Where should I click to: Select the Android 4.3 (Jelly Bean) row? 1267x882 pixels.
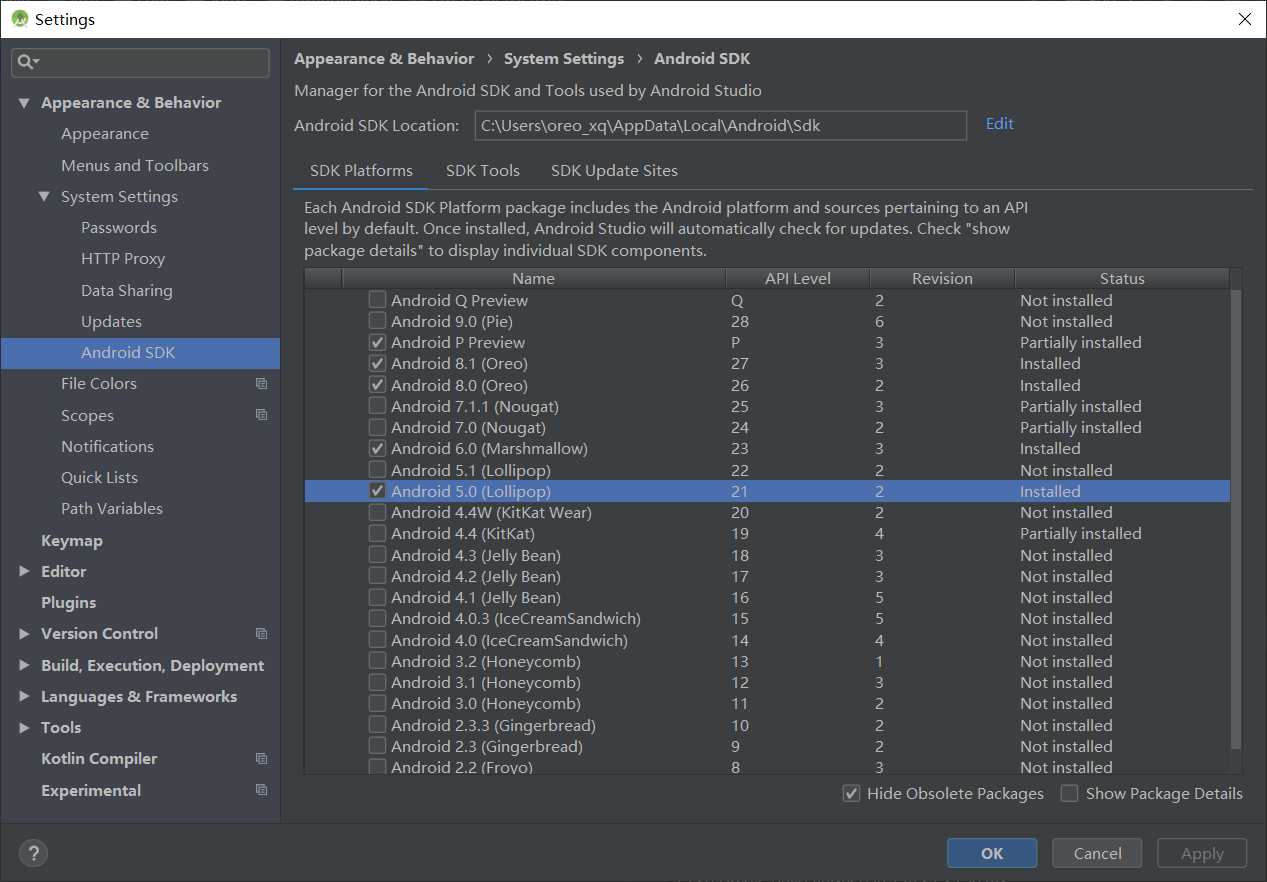click(x=767, y=555)
